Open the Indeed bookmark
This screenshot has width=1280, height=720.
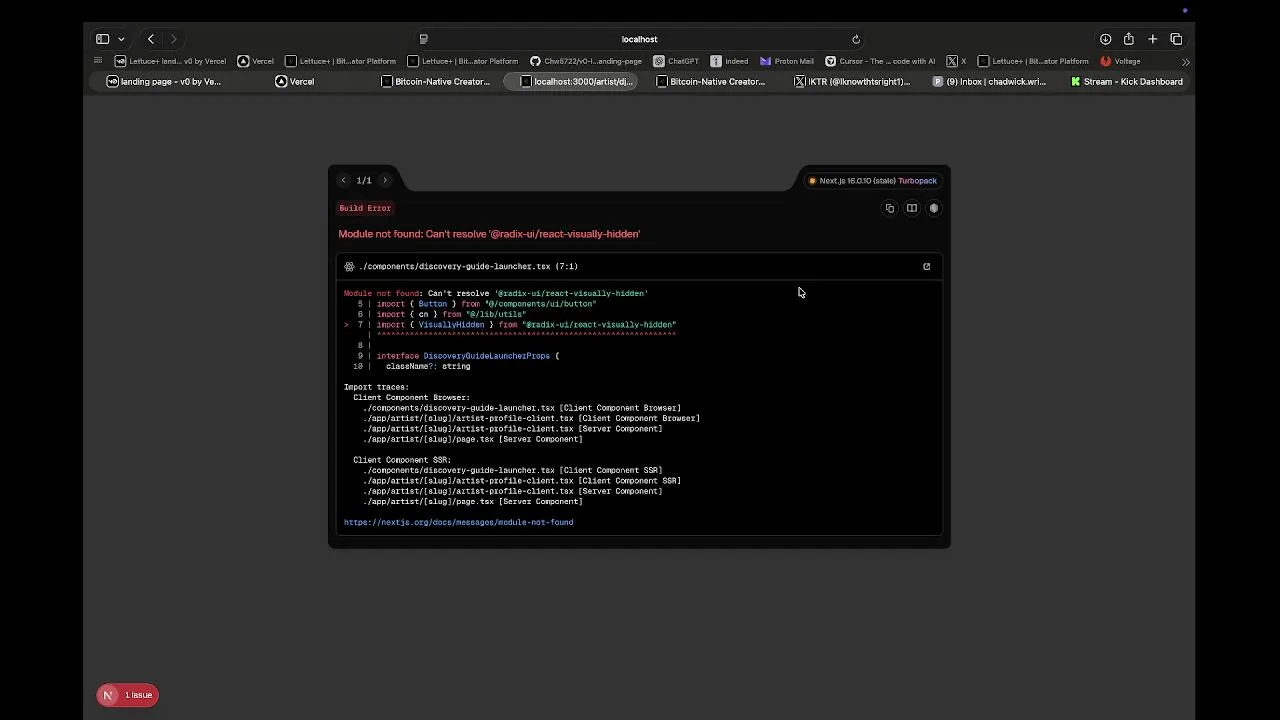[x=730, y=61]
